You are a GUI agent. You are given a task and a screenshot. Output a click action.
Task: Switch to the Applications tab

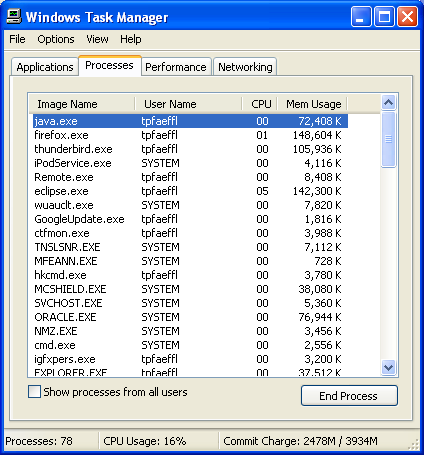pos(45,67)
